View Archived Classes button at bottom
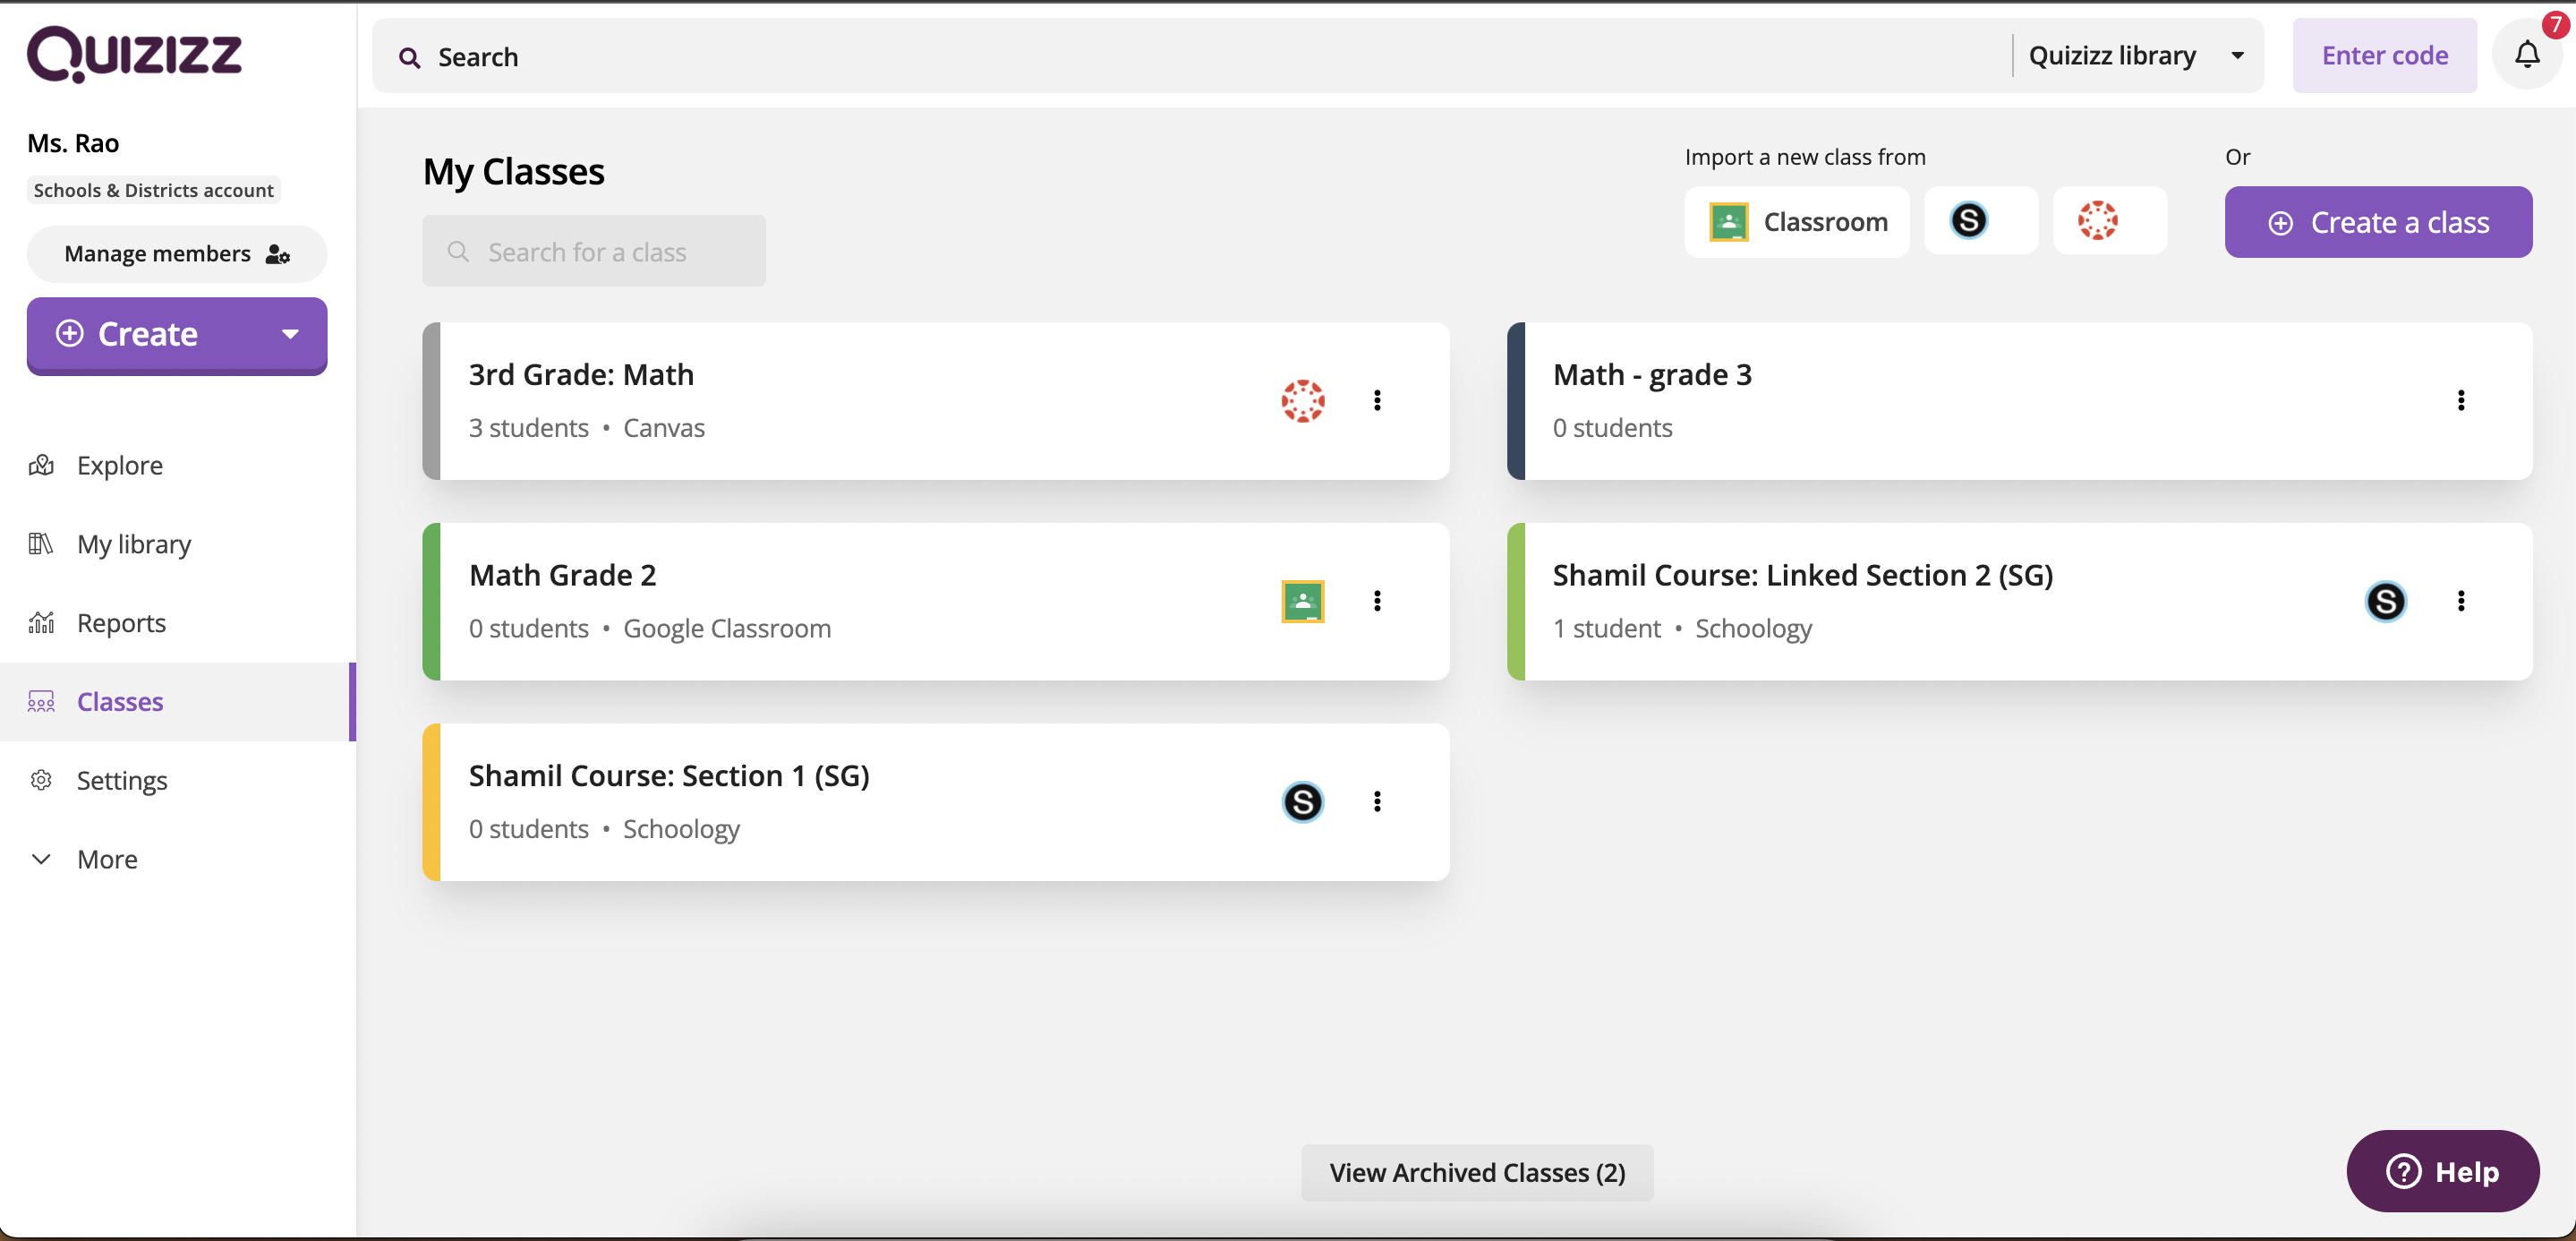This screenshot has height=1241, width=2576. [x=1477, y=1172]
